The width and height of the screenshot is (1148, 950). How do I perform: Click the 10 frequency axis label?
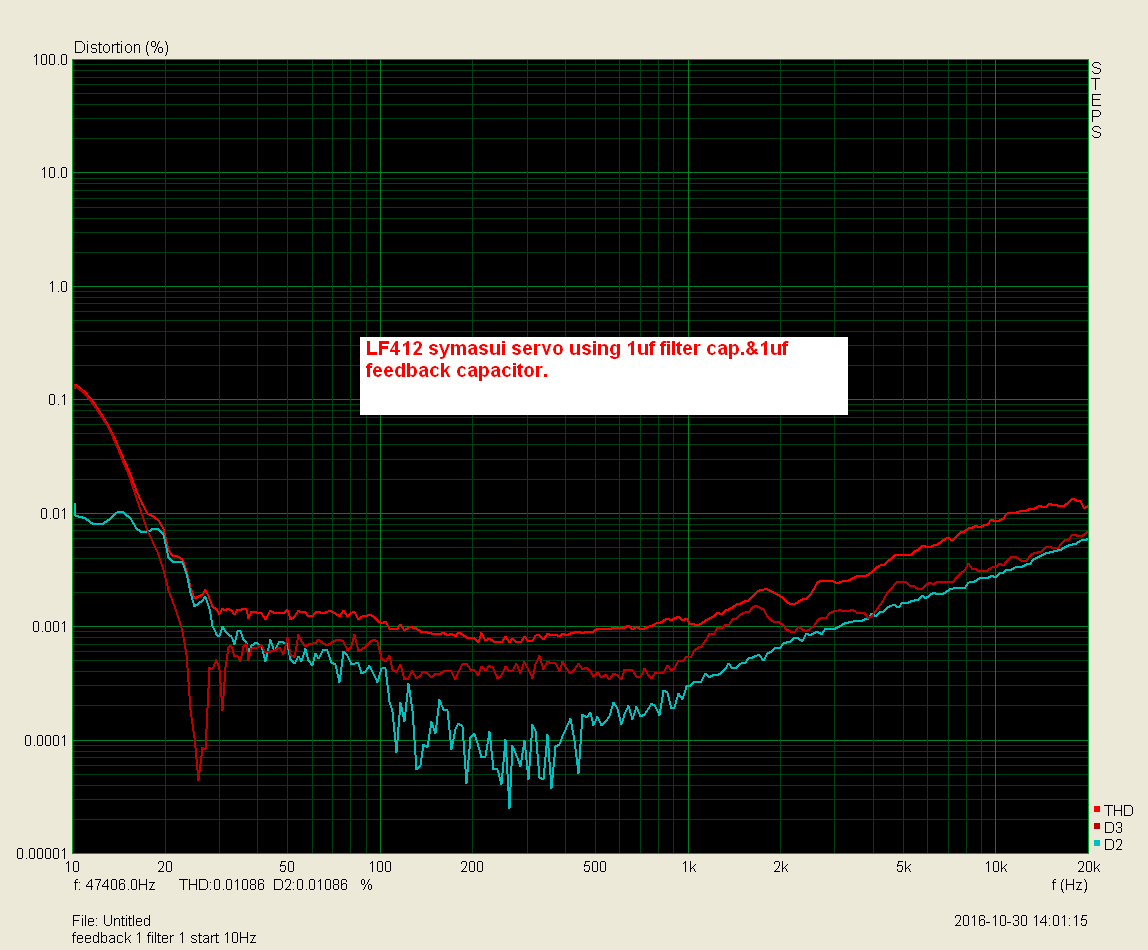pyautogui.click(x=72, y=867)
